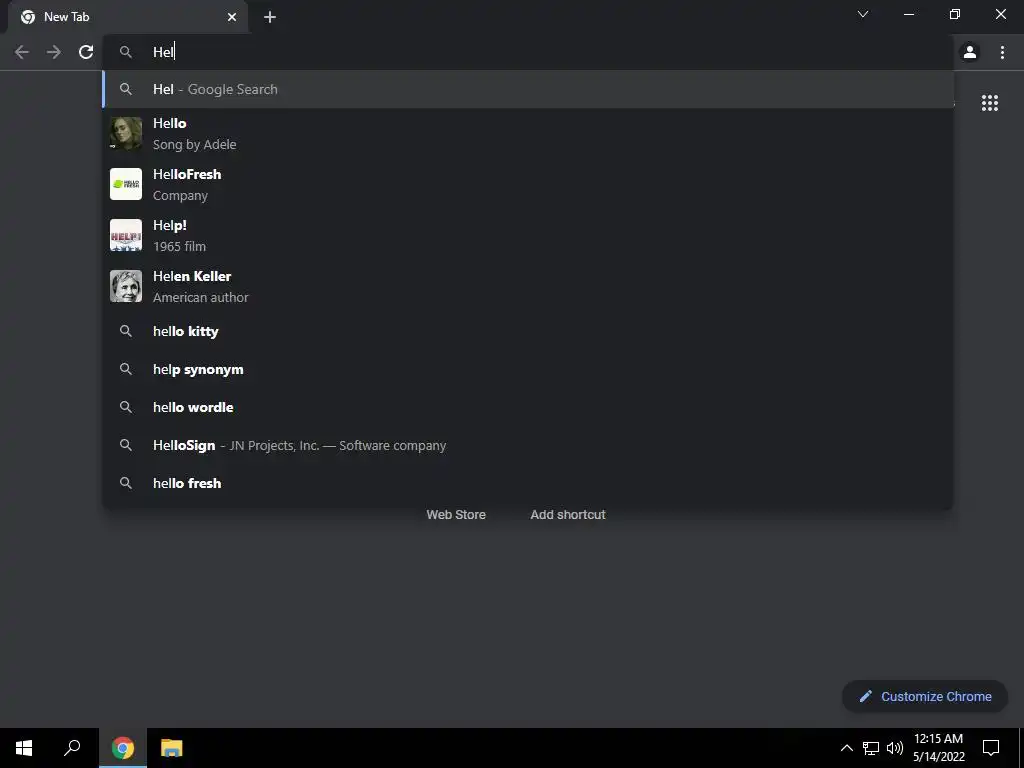Click the Helen Keller portrait thumbnail

pos(125,286)
